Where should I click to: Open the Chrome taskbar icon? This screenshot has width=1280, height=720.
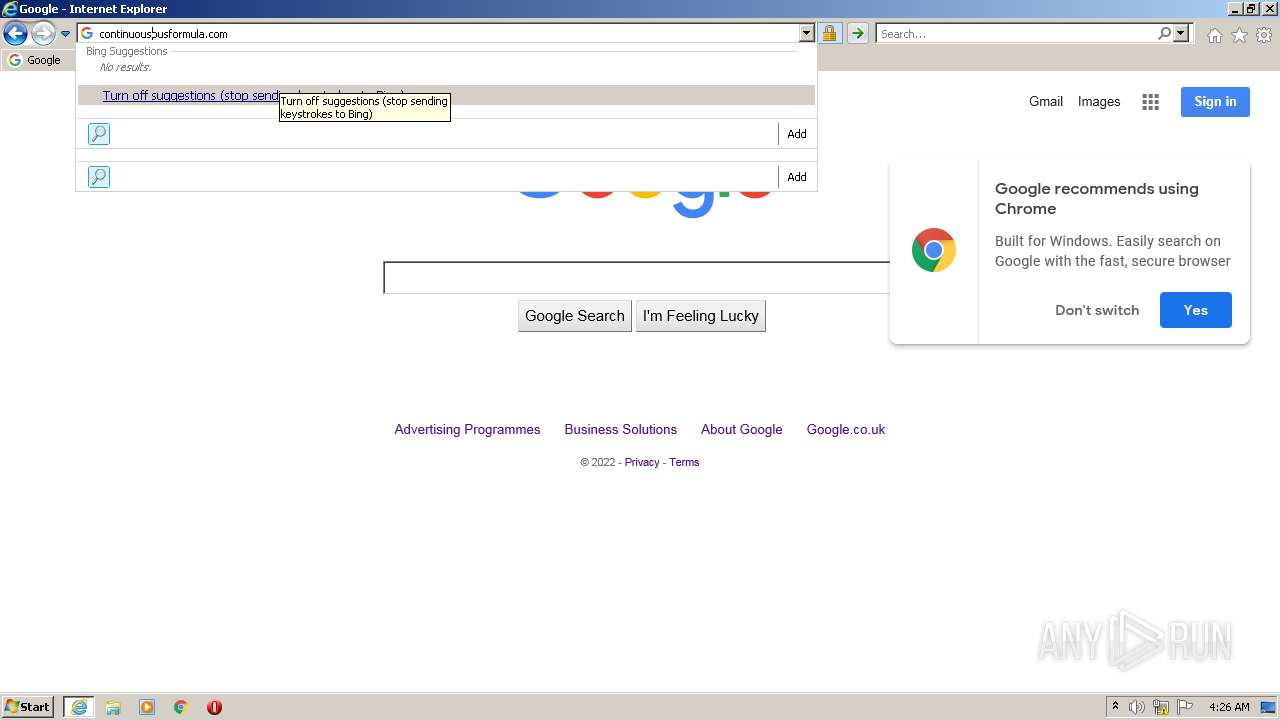(x=181, y=707)
